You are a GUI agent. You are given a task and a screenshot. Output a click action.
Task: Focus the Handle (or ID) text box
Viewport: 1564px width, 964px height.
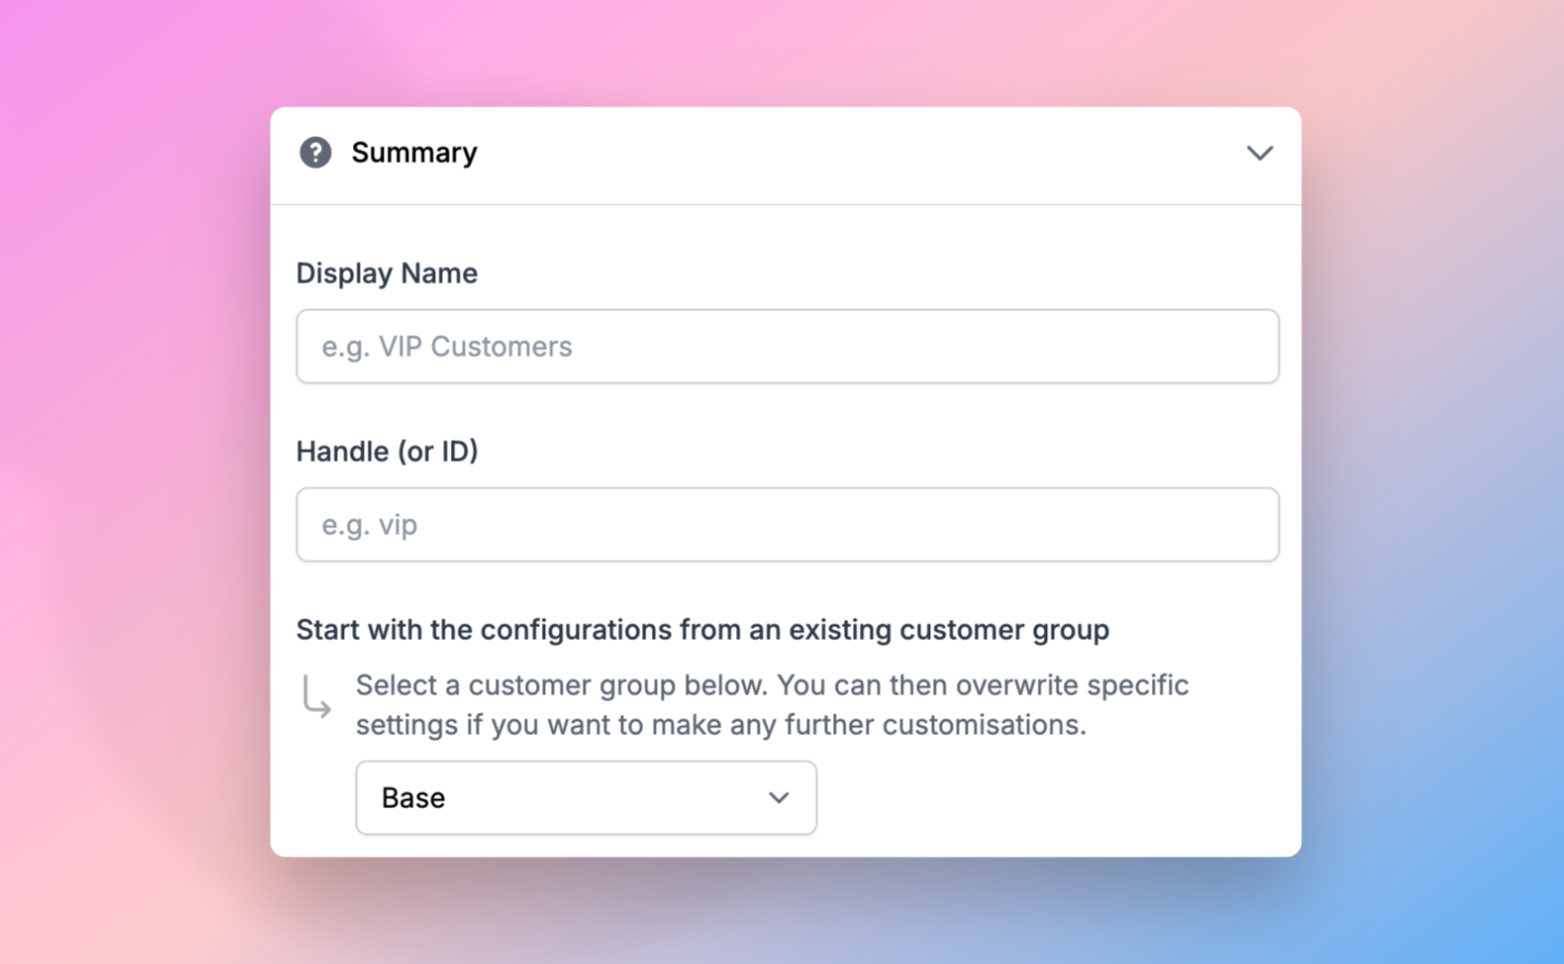pos(787,524)
